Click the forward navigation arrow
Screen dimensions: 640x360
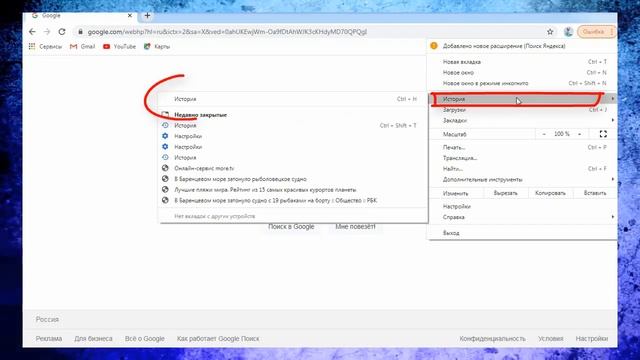pyautogui.click(x=47, y=32)
